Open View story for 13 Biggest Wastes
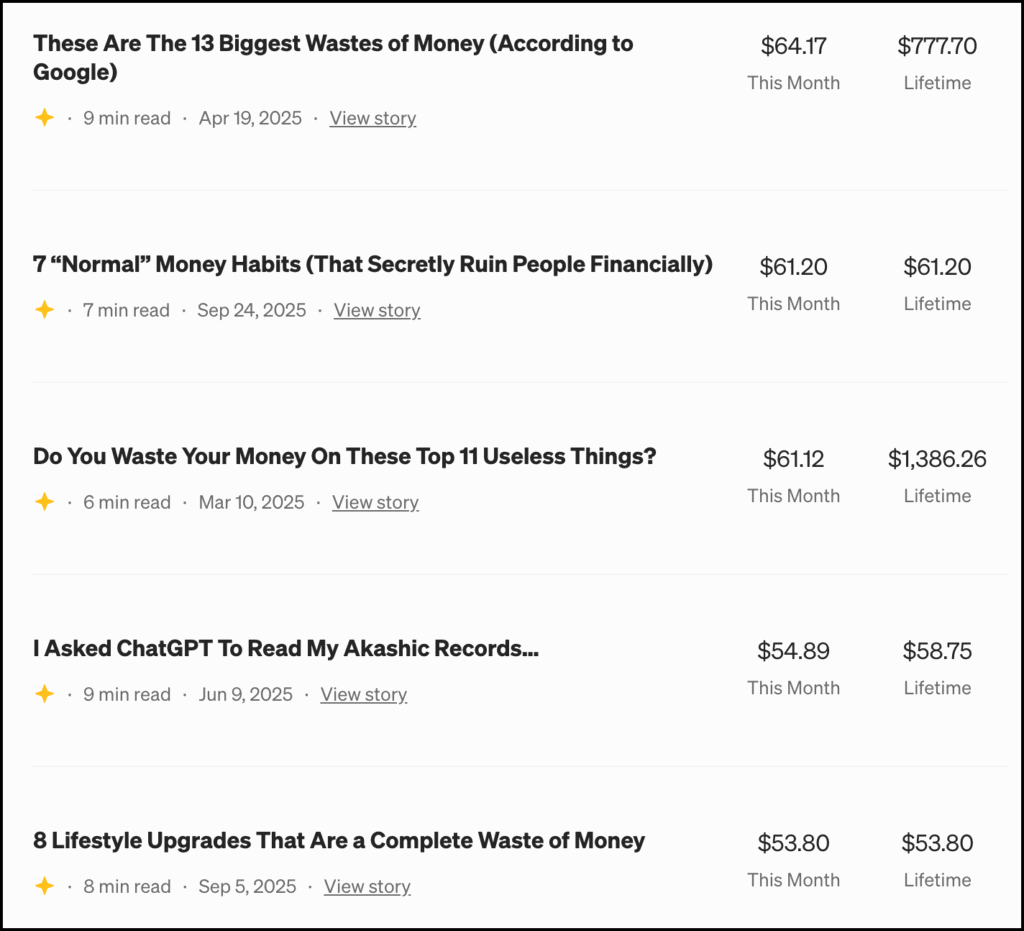 (373, 118)
